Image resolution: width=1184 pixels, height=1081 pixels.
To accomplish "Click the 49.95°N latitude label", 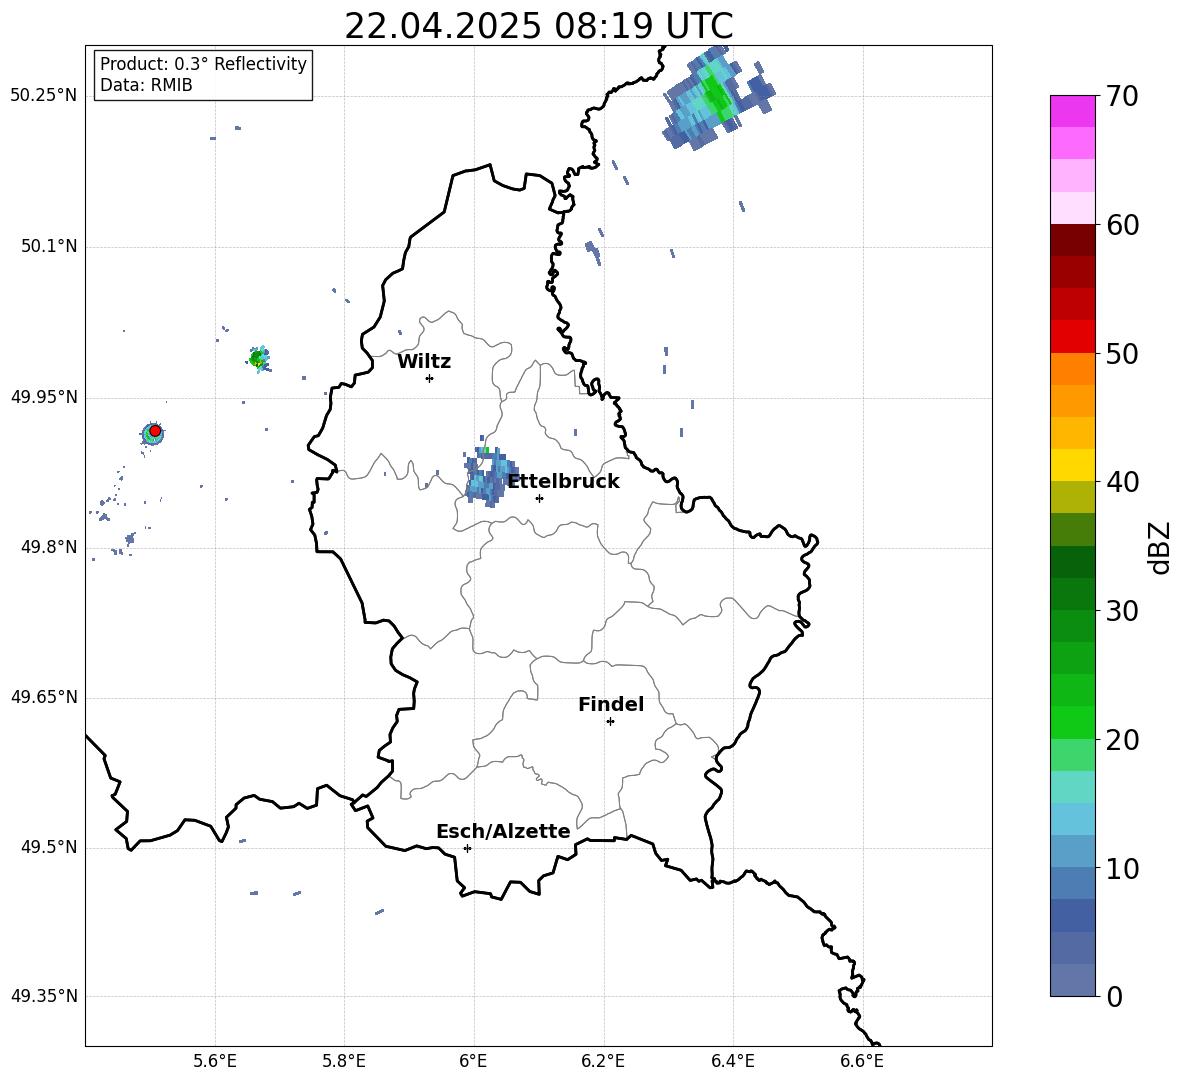I will 44,397.
